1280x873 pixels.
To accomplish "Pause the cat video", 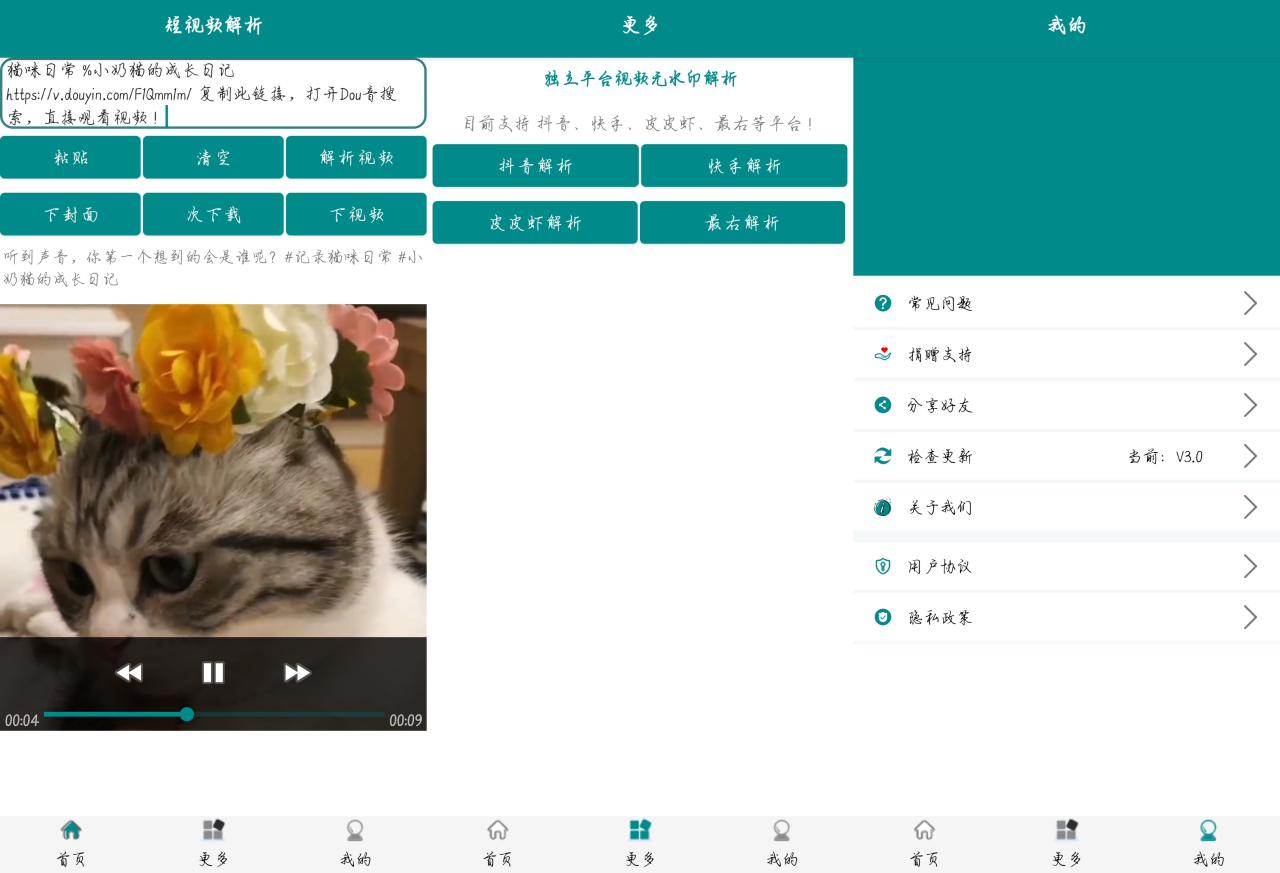I will 213,673.
